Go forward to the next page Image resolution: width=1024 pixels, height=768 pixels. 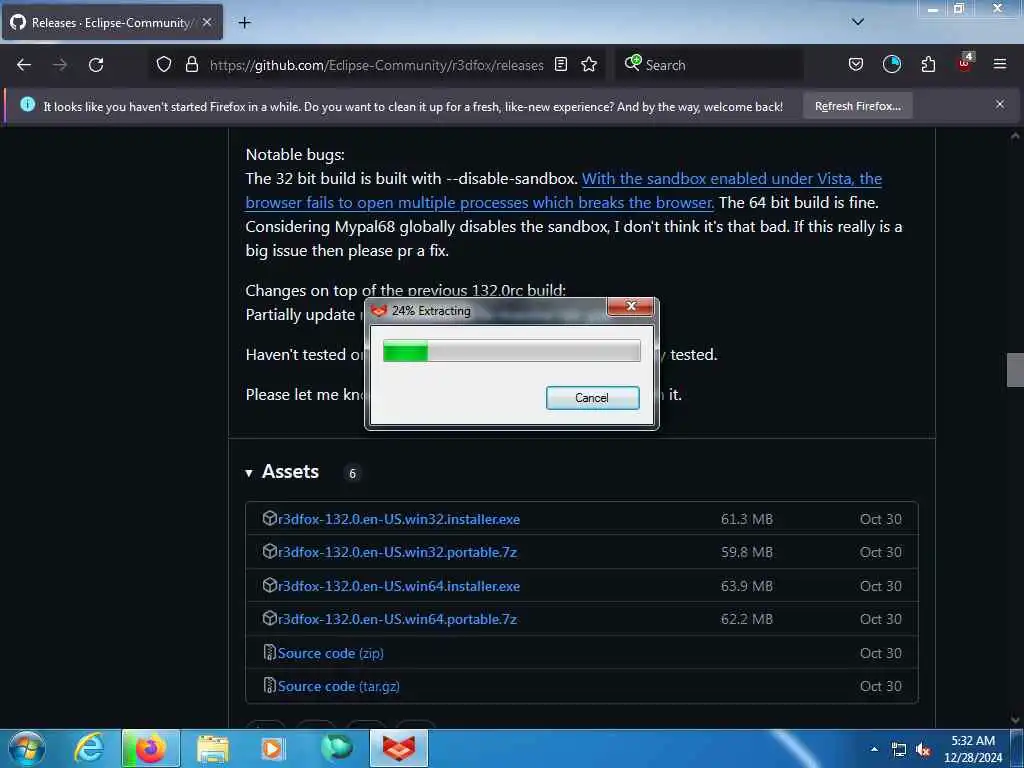click(60, 65)
